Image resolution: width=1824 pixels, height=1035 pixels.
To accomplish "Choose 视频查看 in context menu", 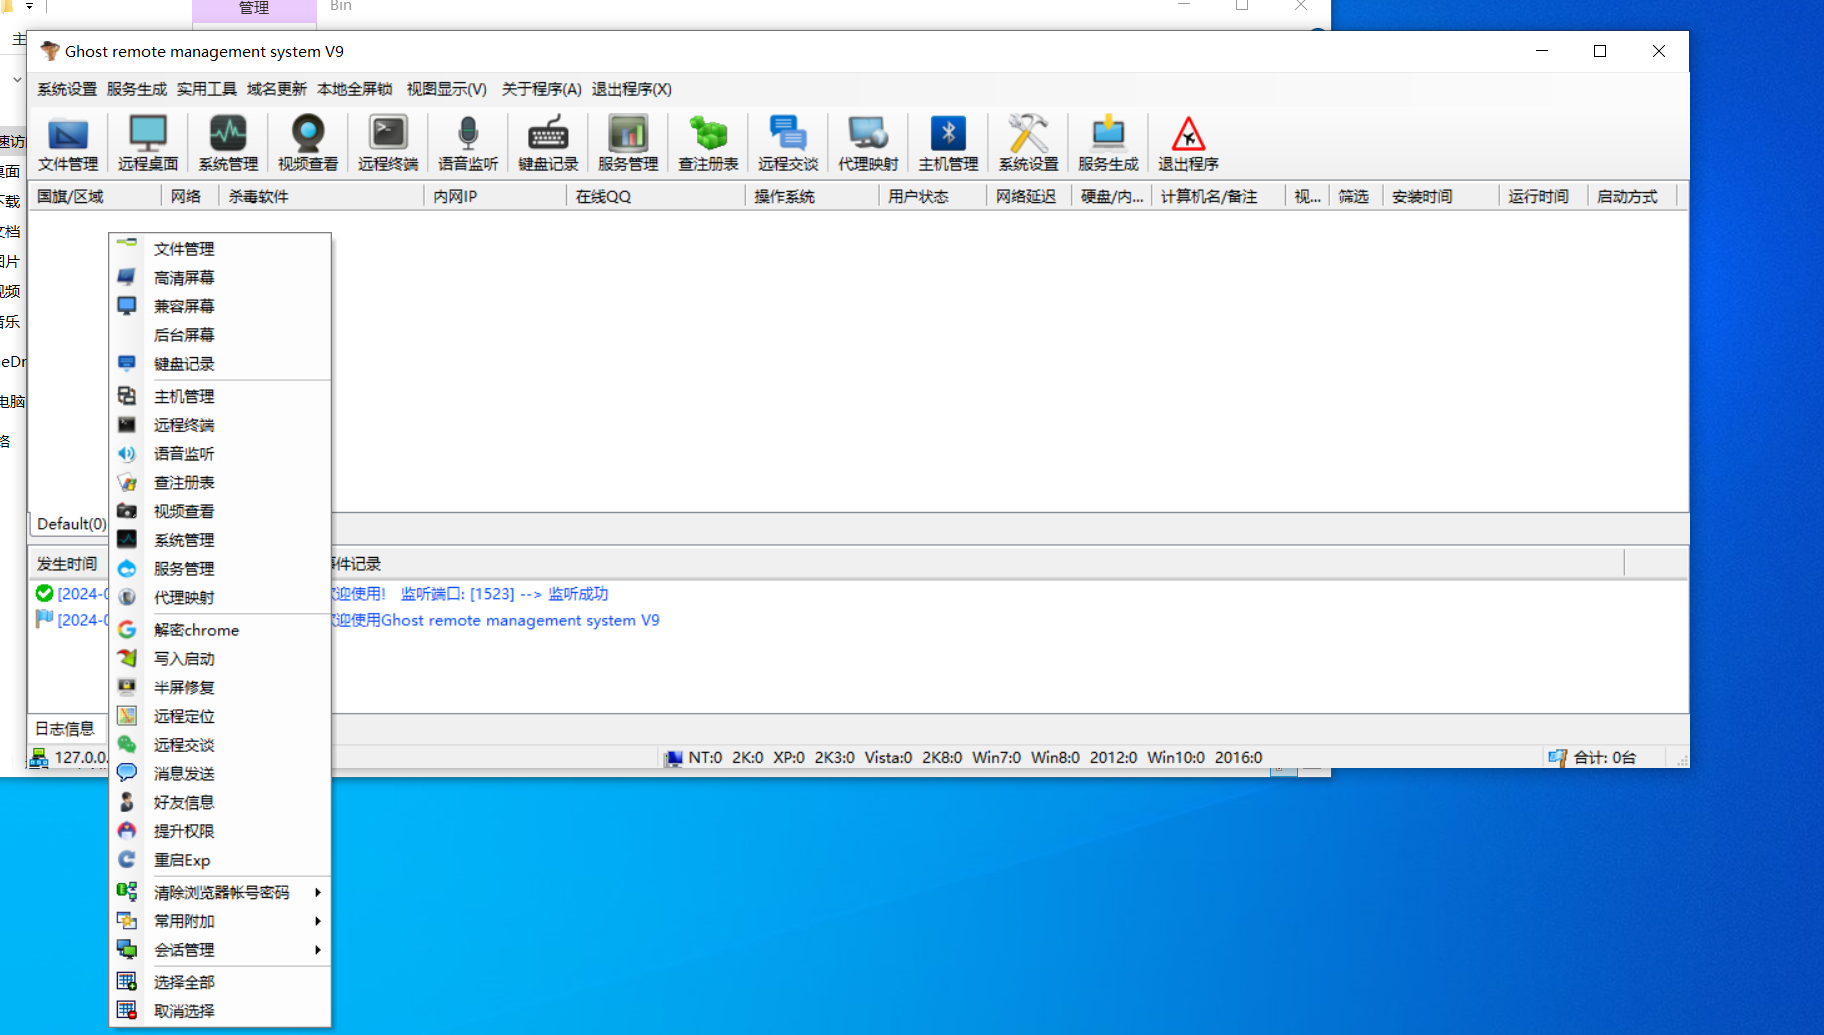I will pyautogui.click(x=220, y=511).
